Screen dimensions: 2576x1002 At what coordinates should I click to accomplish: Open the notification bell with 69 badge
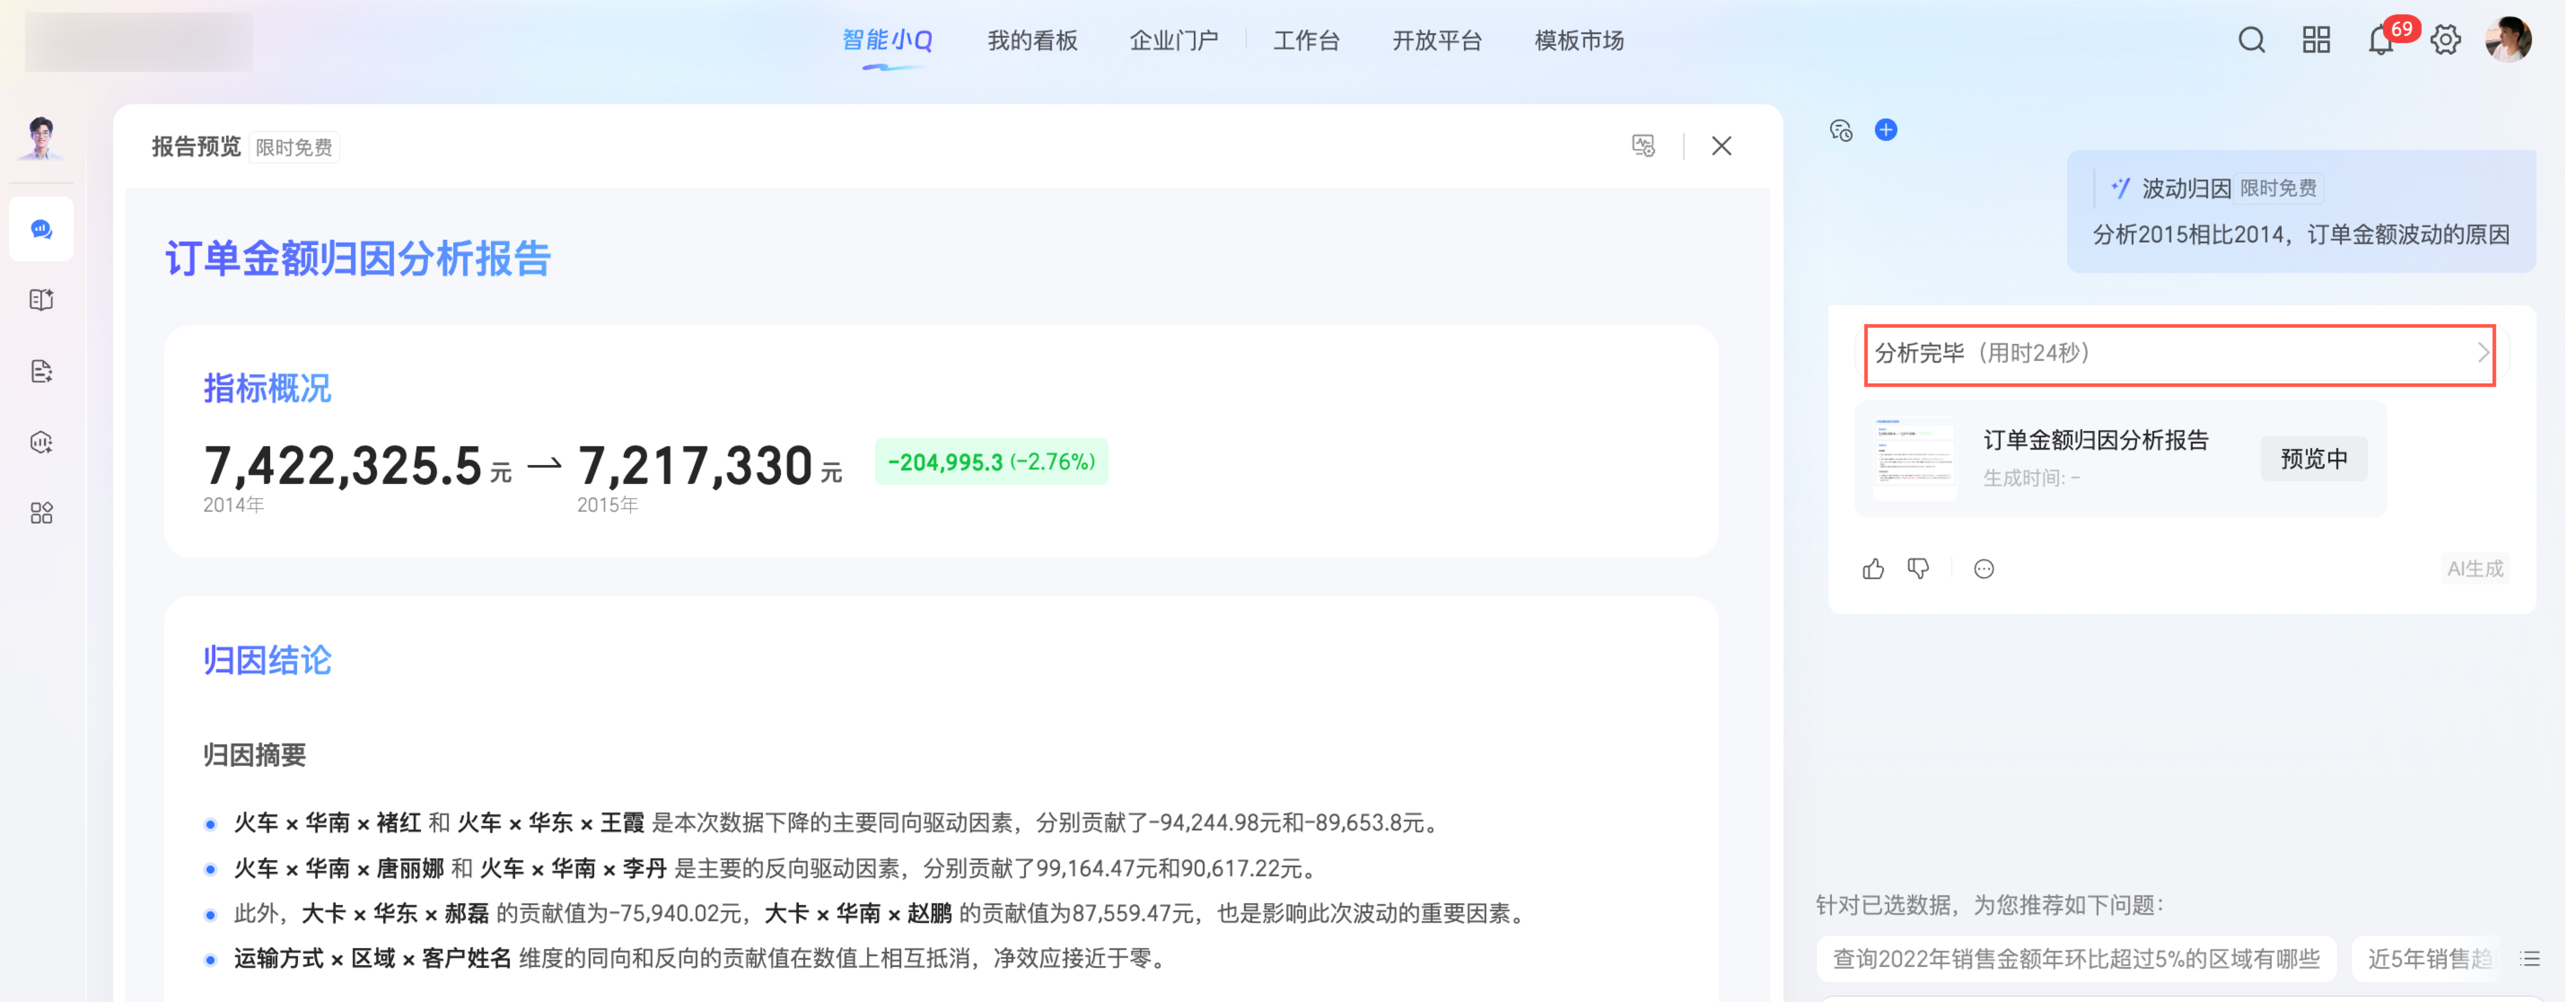(x=2381, y=40)
